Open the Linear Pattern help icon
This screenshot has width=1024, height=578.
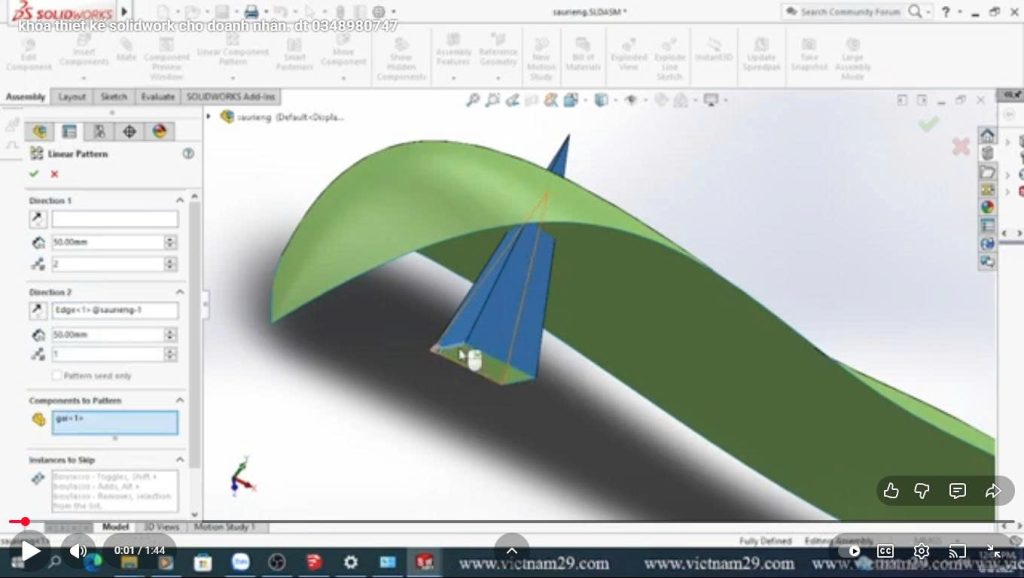187,154
